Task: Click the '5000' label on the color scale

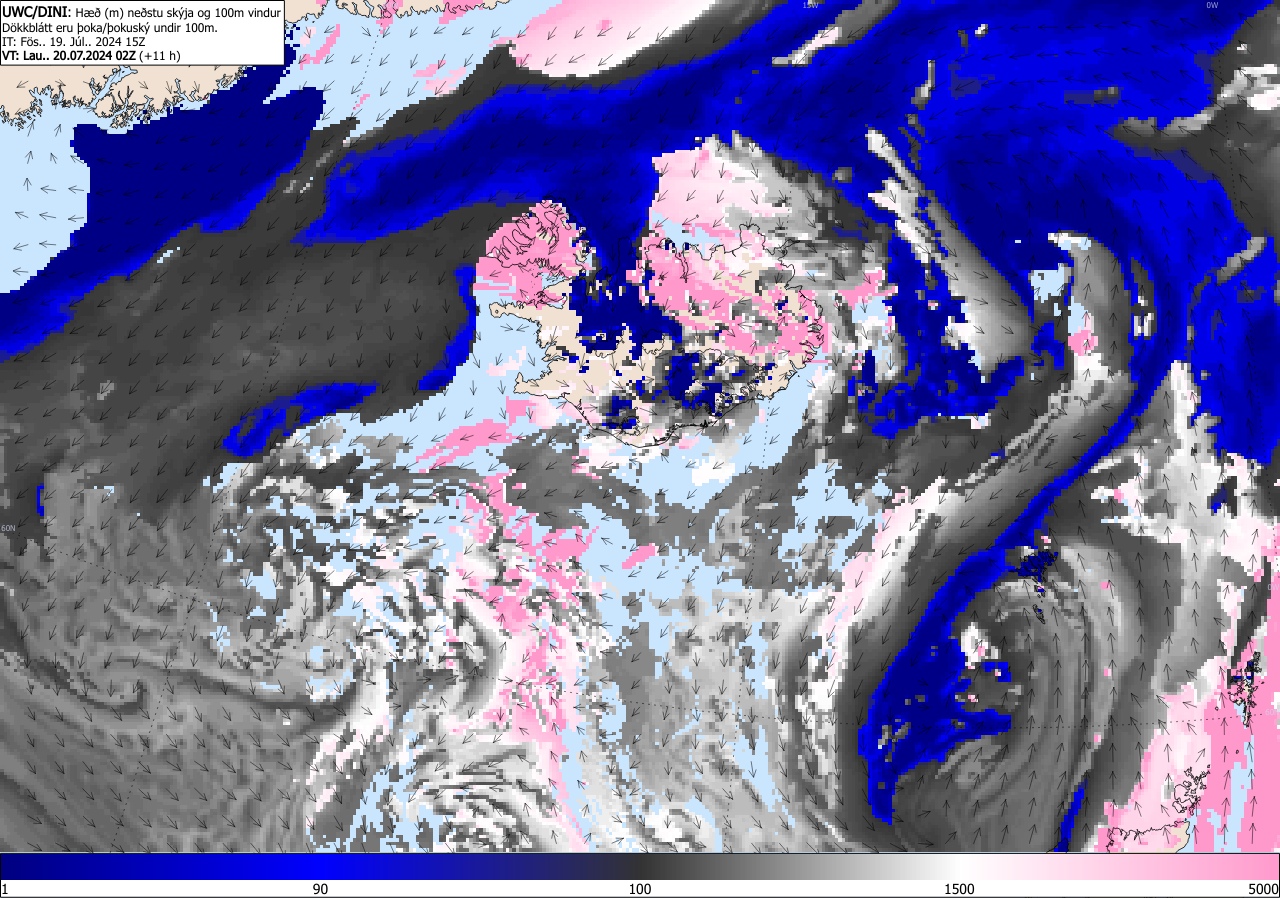Action: click(x=1263, y=889)
